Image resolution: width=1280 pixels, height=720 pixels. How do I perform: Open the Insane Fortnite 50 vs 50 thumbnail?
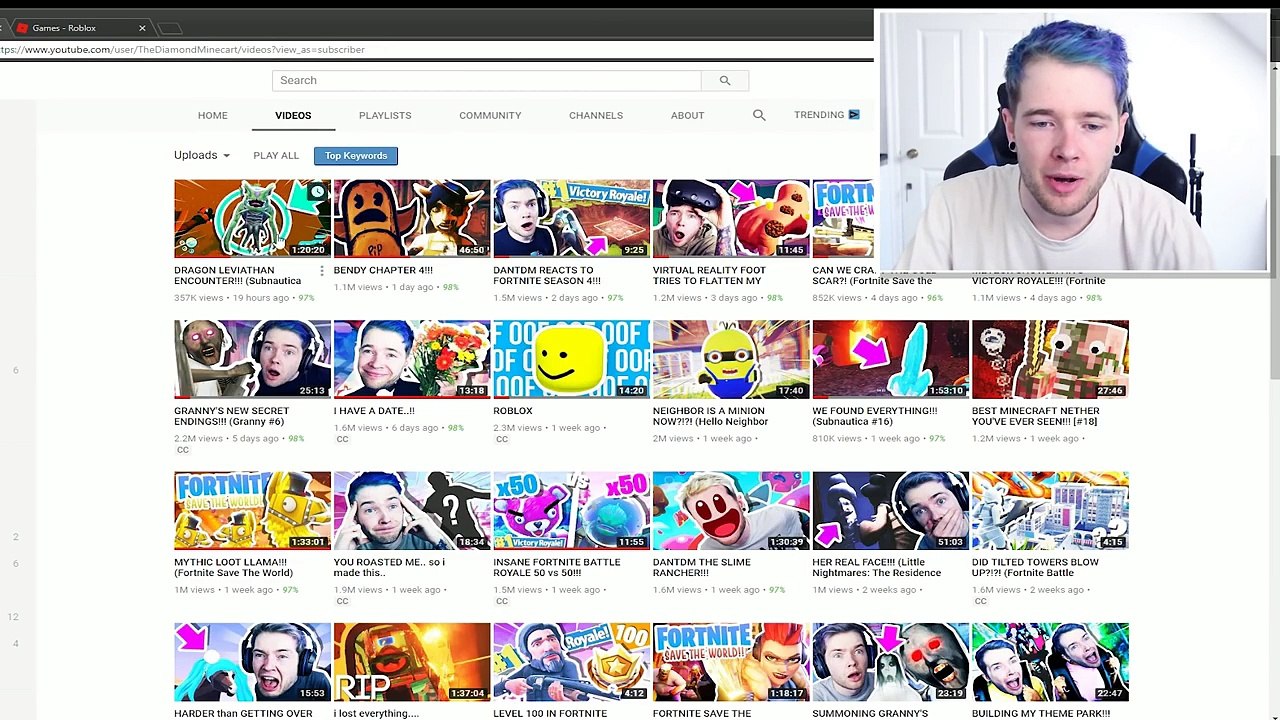pos(571,511)
